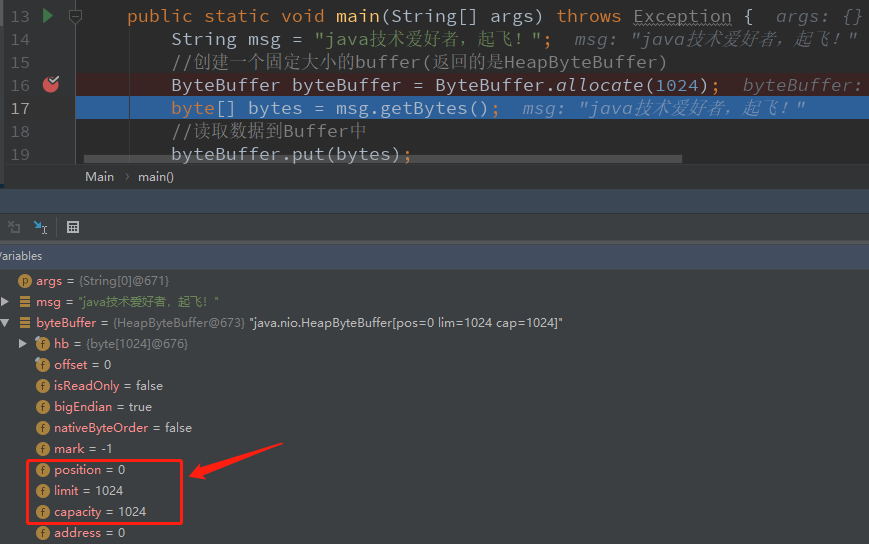The width and height of the screenshot is (869, 544).
Task: Select the byteBuffer HeapByteBuffer@673 row
Action: click(x=434, y=322)
